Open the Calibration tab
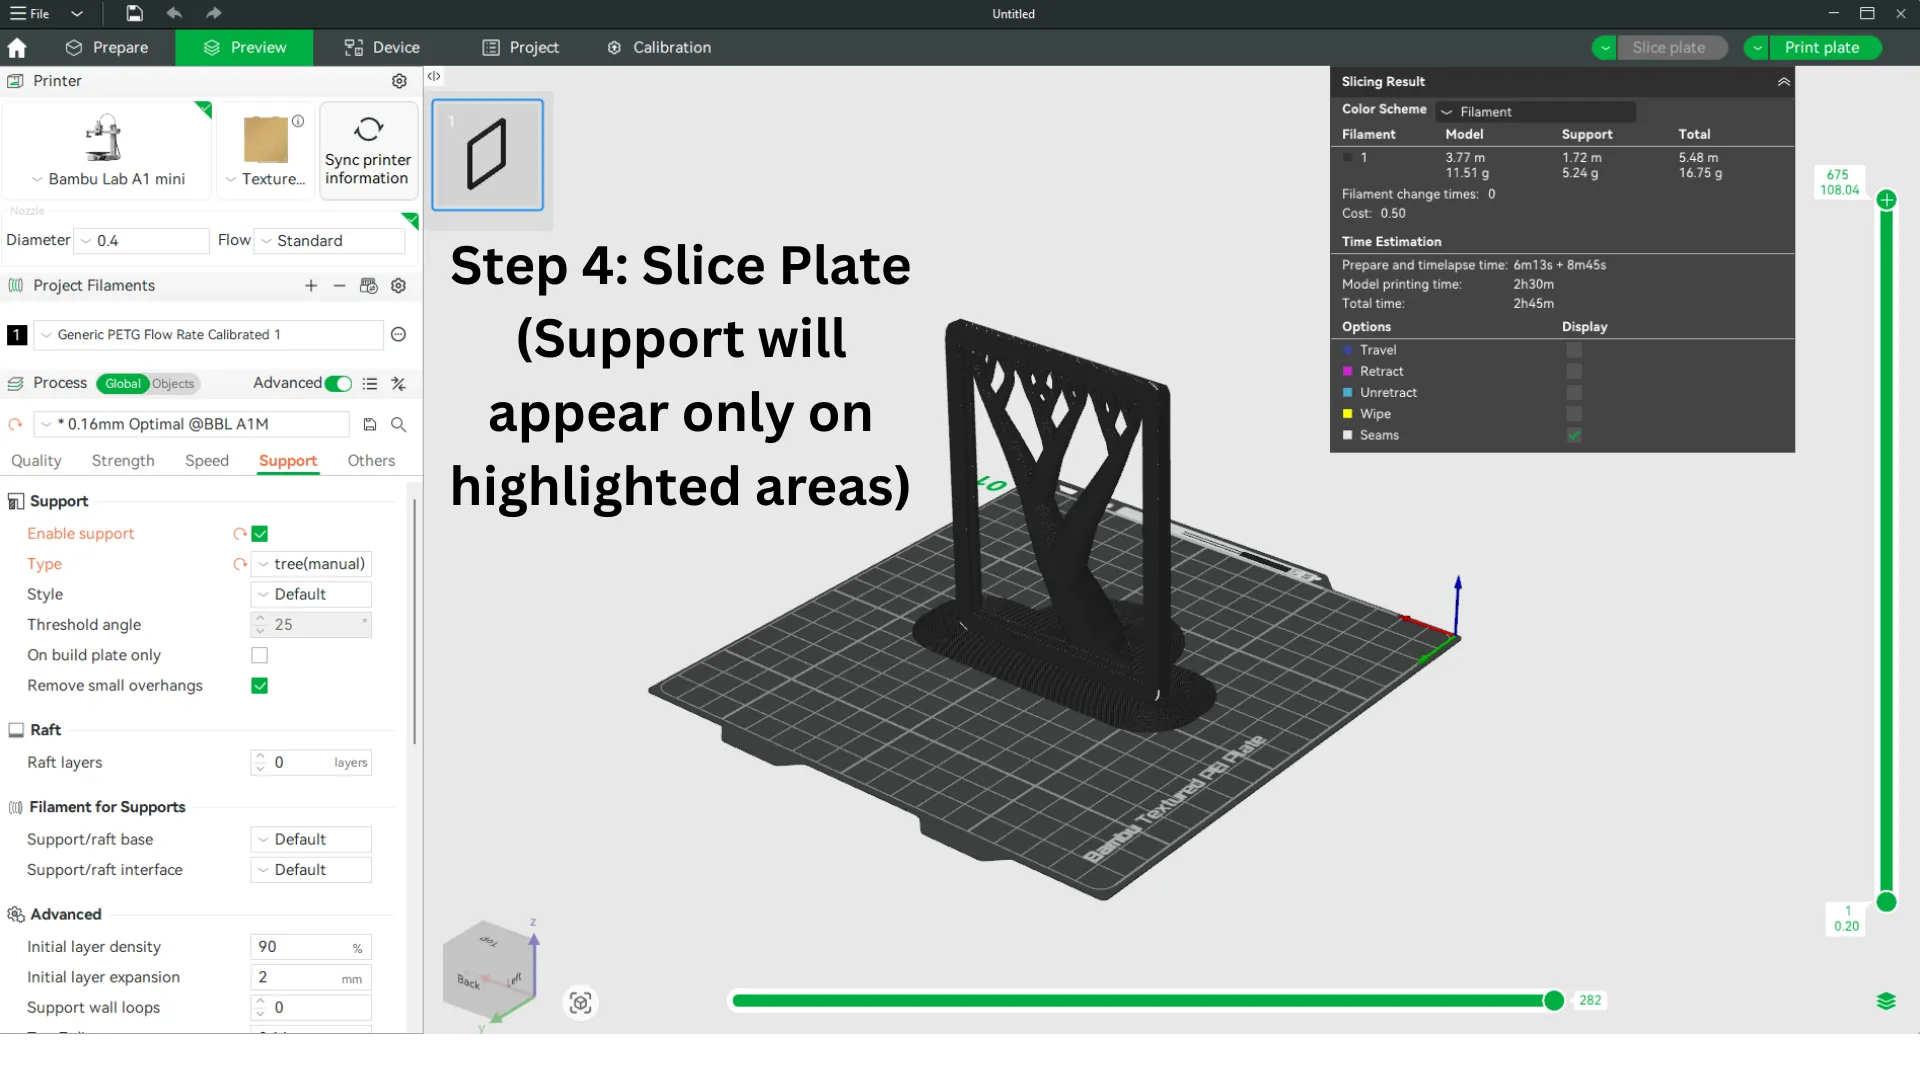1920x1080 pixels. [659, 48]
